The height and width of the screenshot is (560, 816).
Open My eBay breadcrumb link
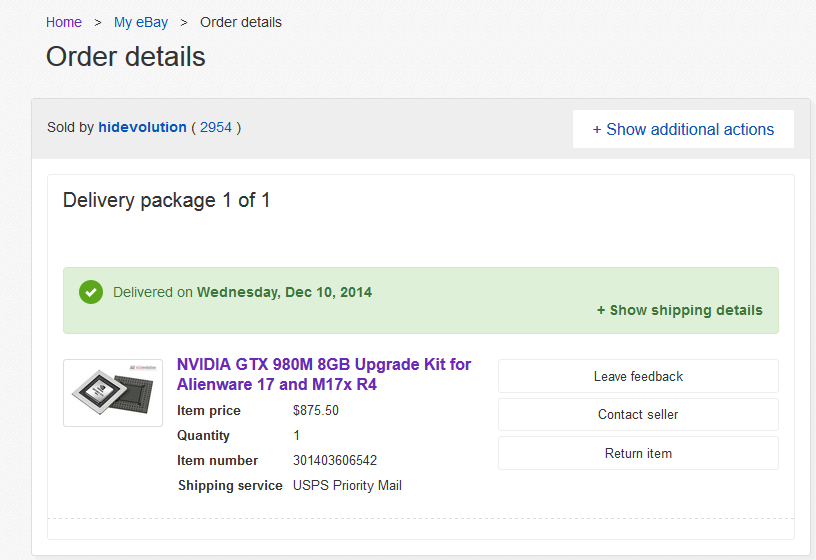pos(141,22)
